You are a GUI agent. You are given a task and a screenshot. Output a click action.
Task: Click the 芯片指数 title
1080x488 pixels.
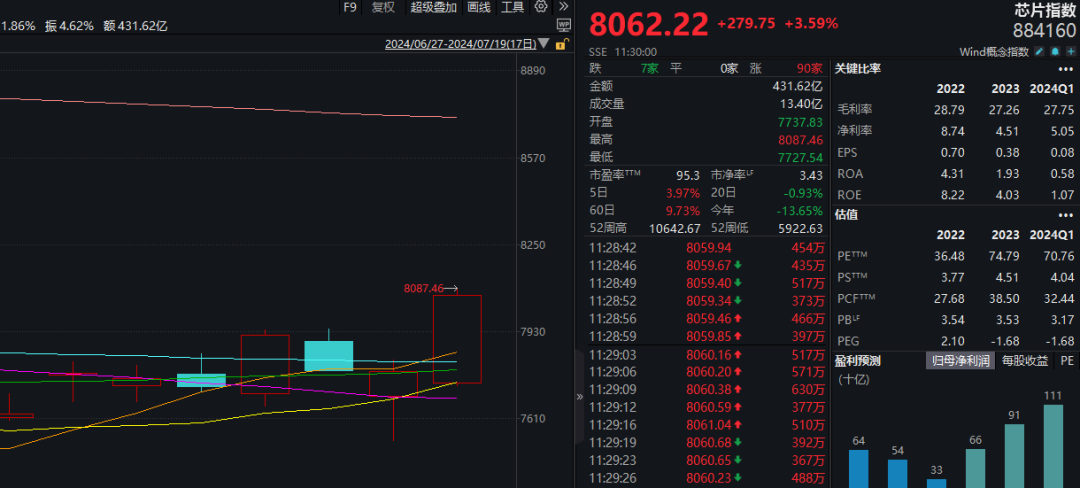click(1044, 11)
